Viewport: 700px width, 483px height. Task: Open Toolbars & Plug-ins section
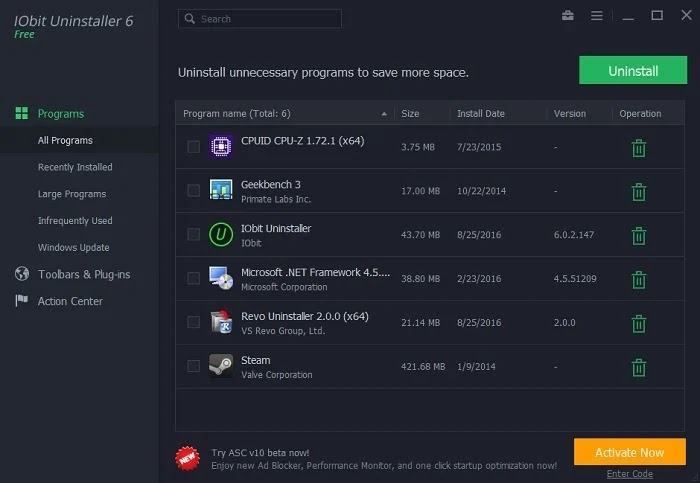coord(84,274)
